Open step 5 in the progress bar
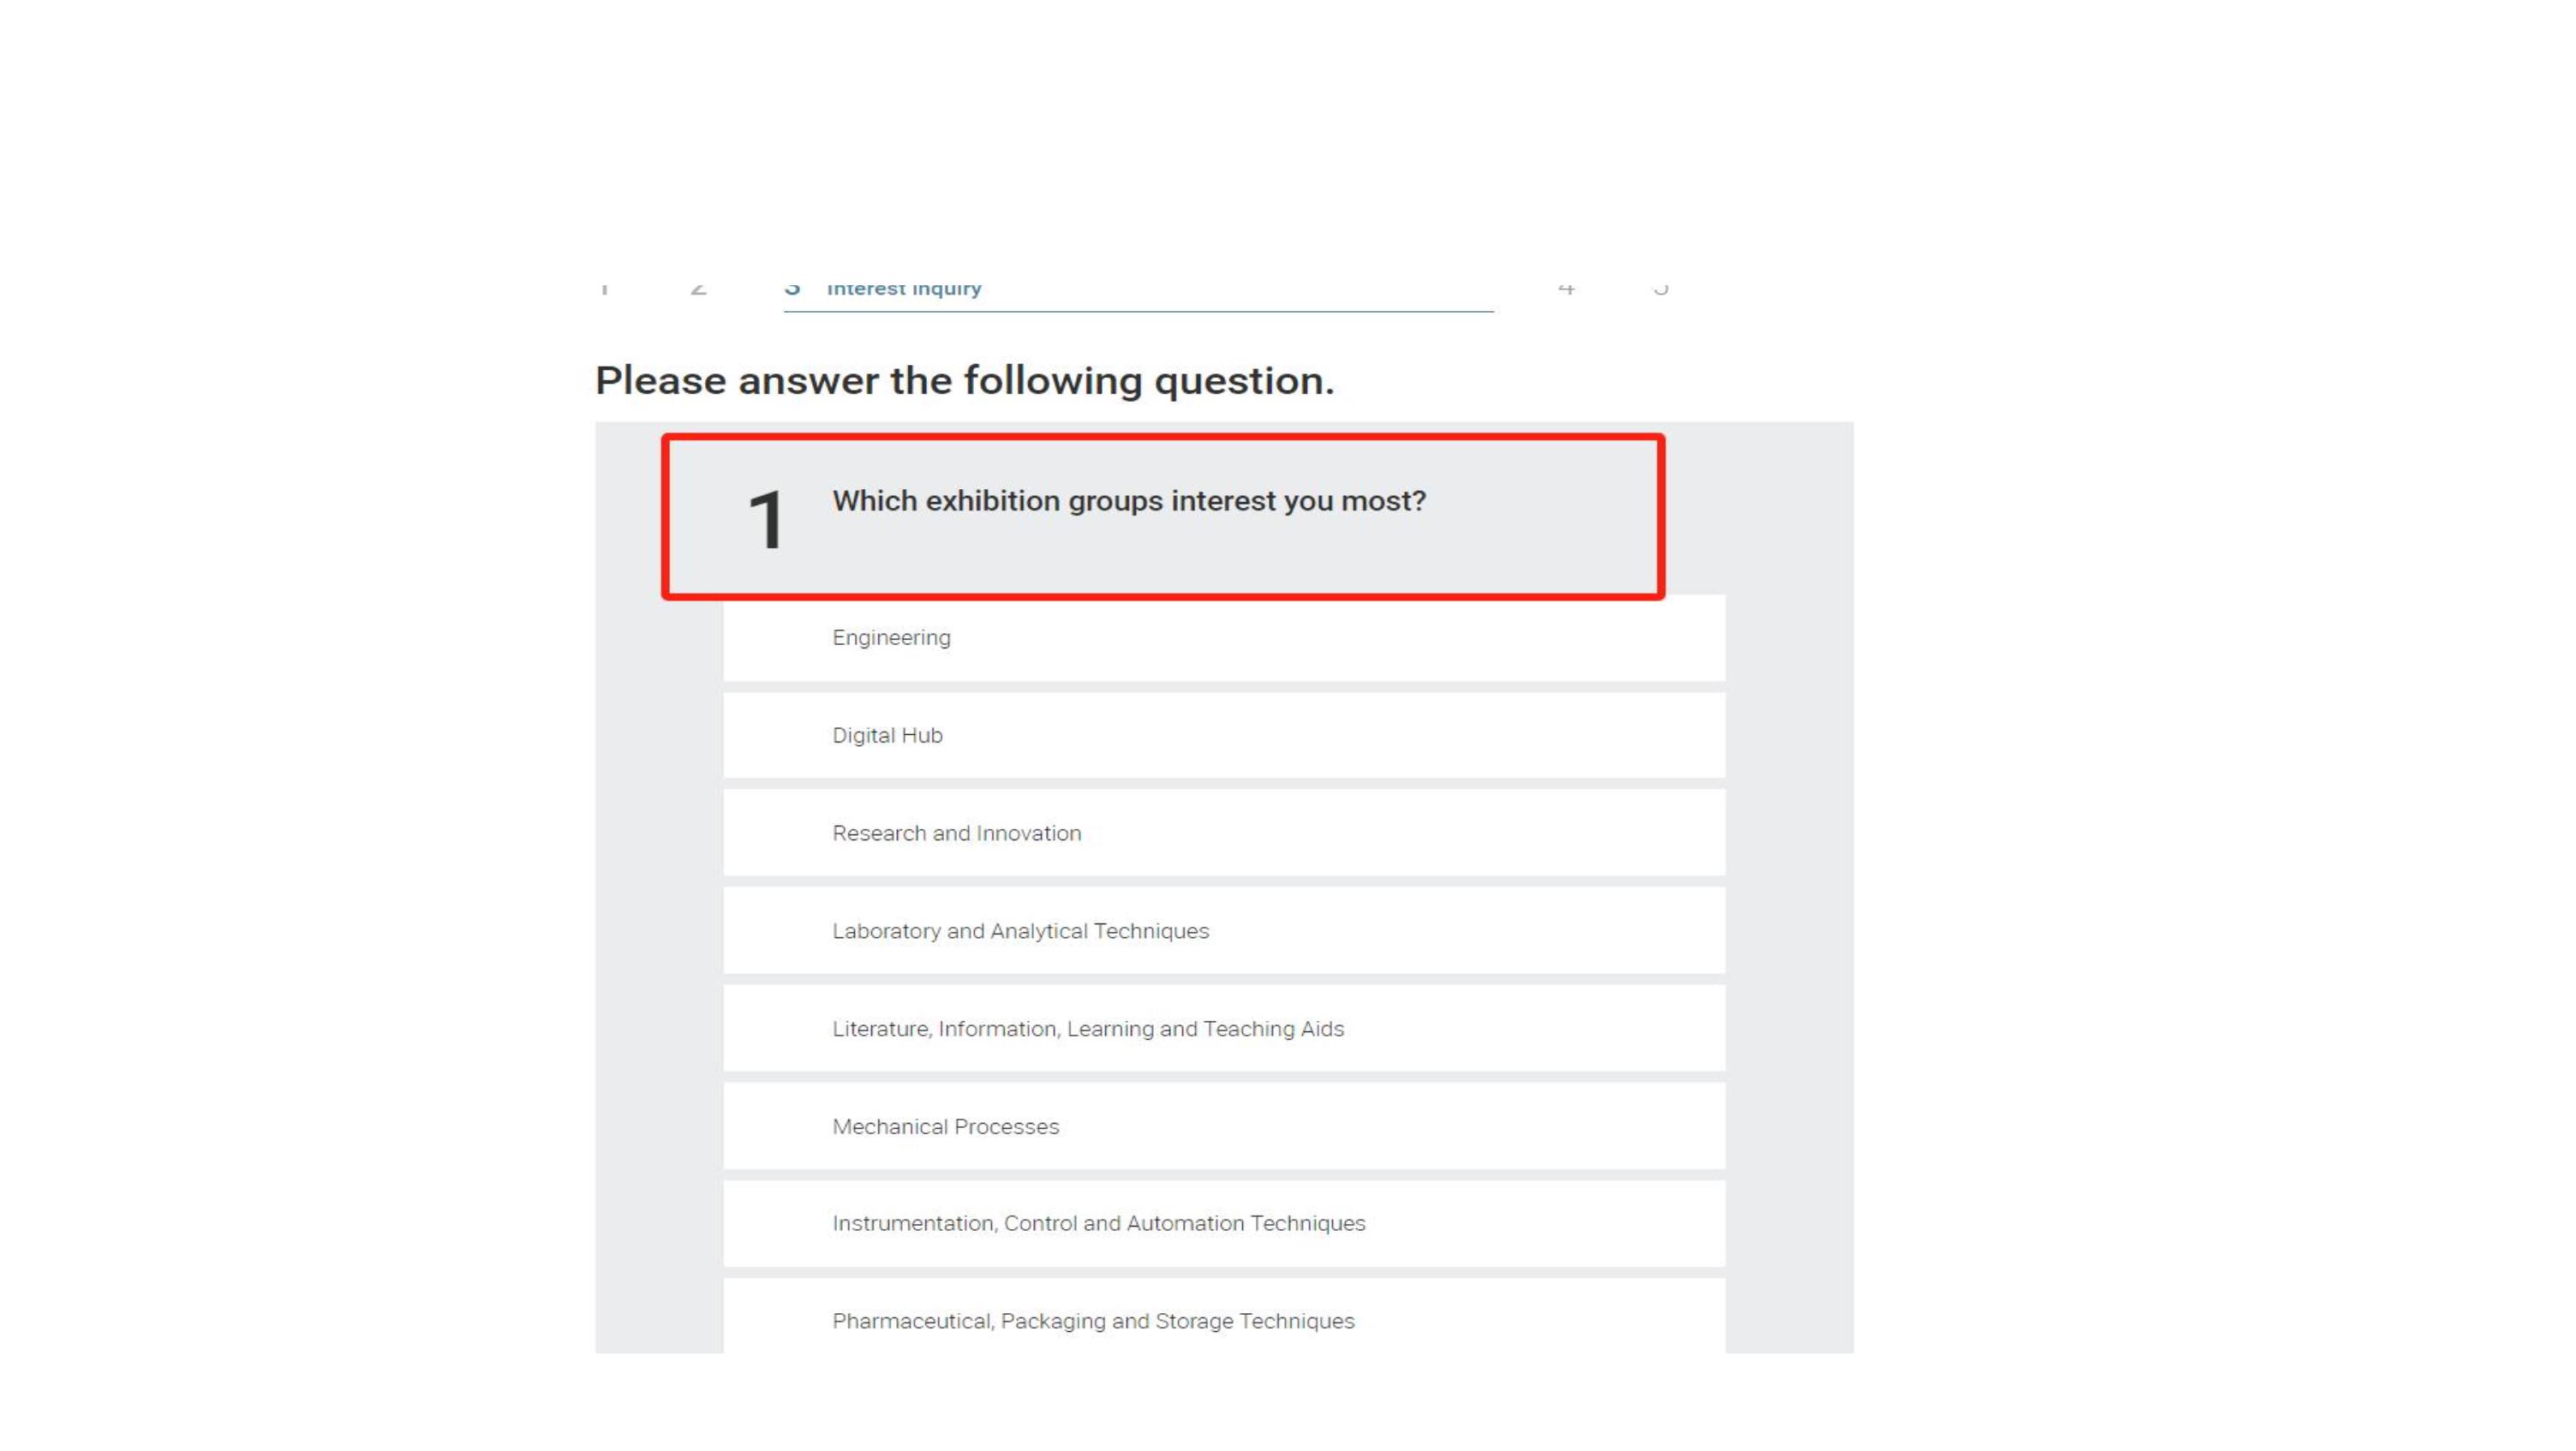 pyautogui.click(x=1660, y=289)
